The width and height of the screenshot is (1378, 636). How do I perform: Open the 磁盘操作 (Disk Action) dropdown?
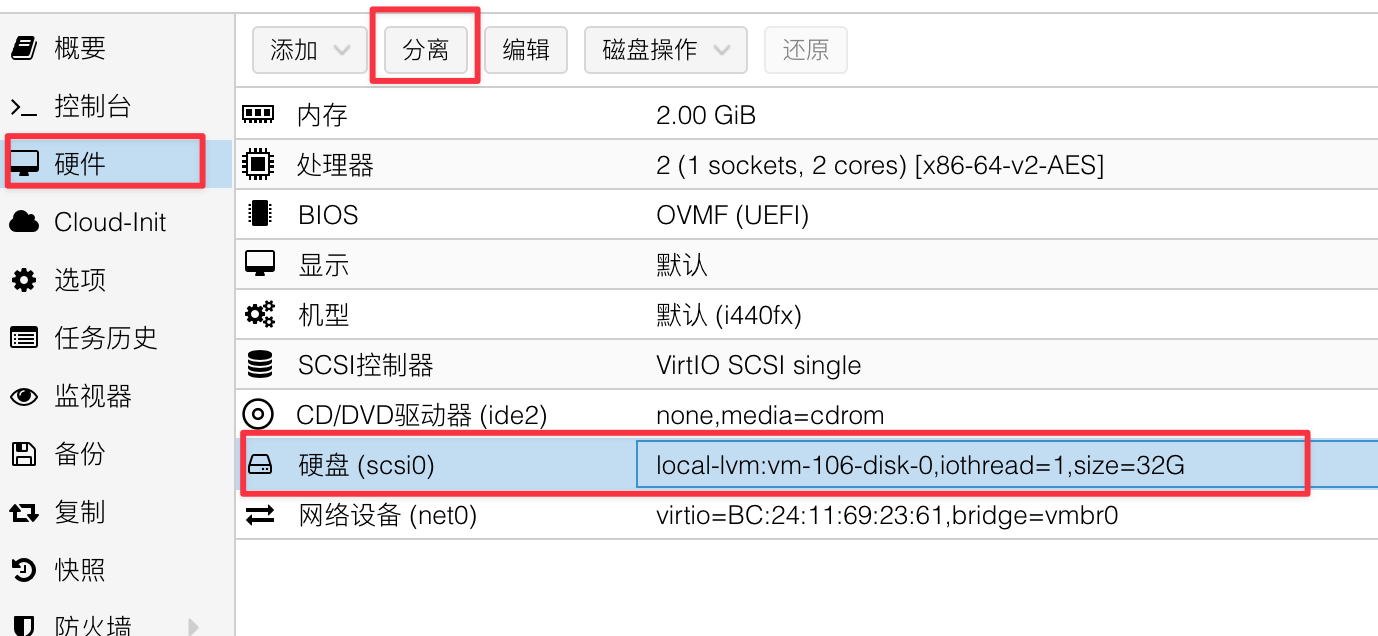click(665, 50)
